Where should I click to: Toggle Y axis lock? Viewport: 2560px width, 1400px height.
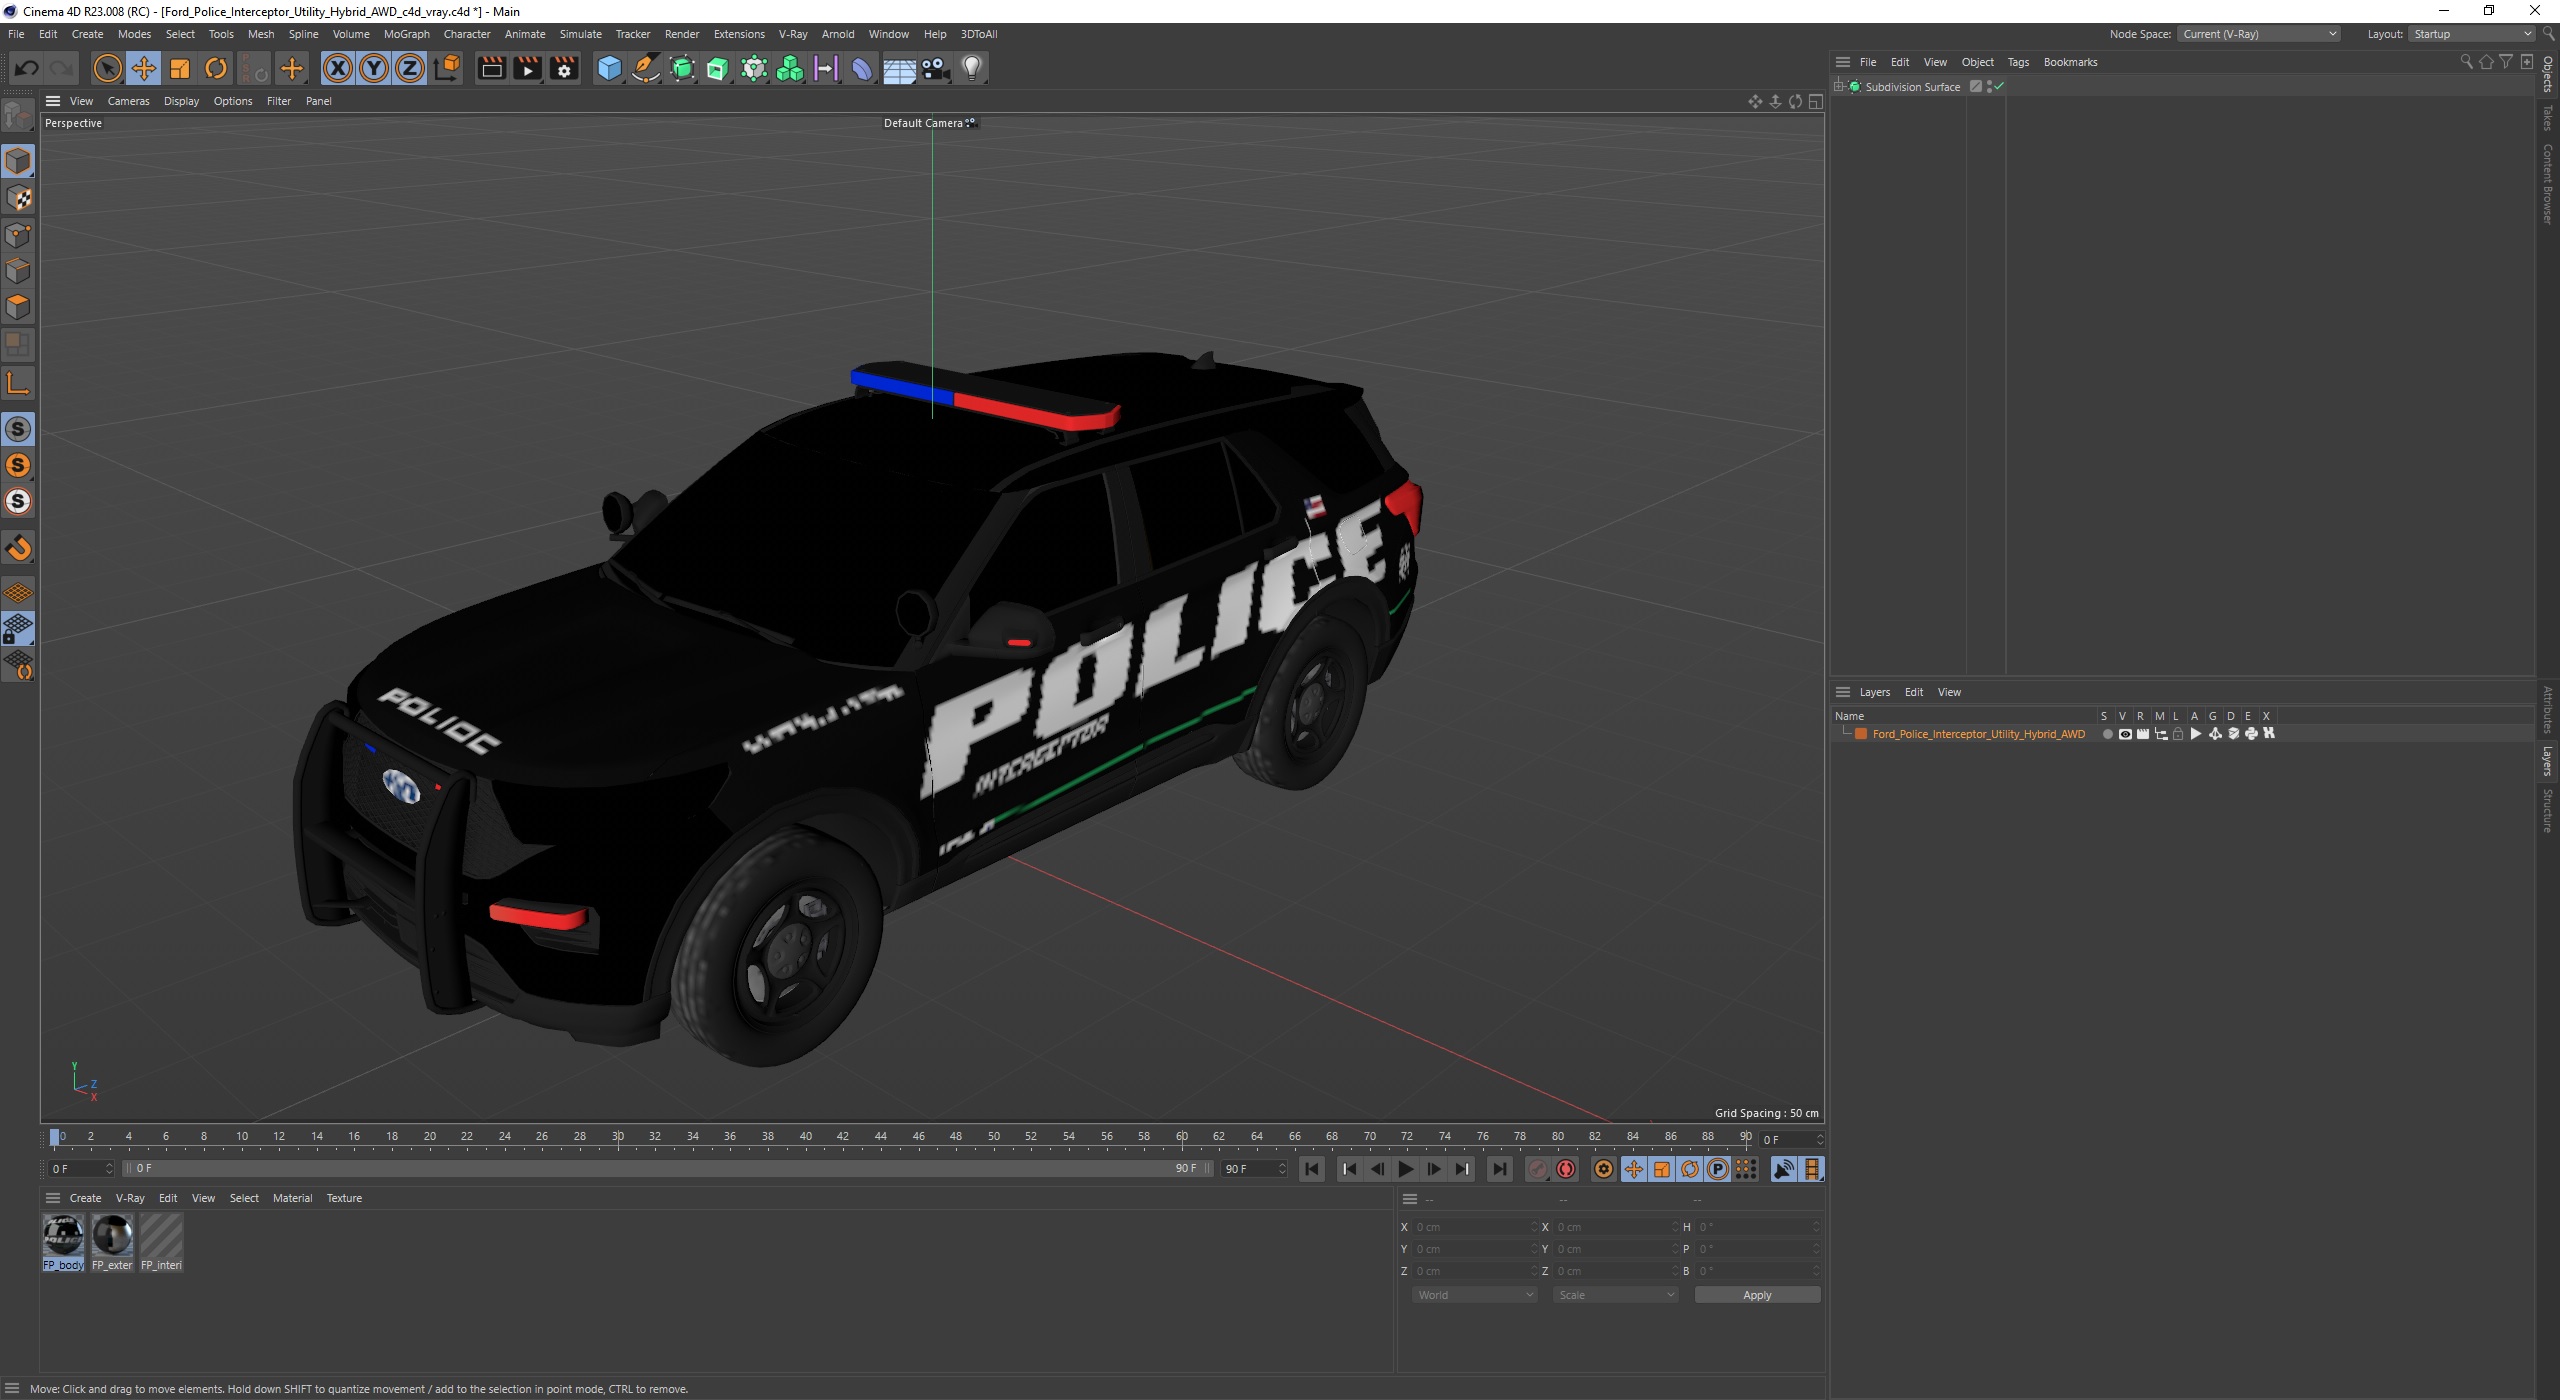(x=374, y=68)
